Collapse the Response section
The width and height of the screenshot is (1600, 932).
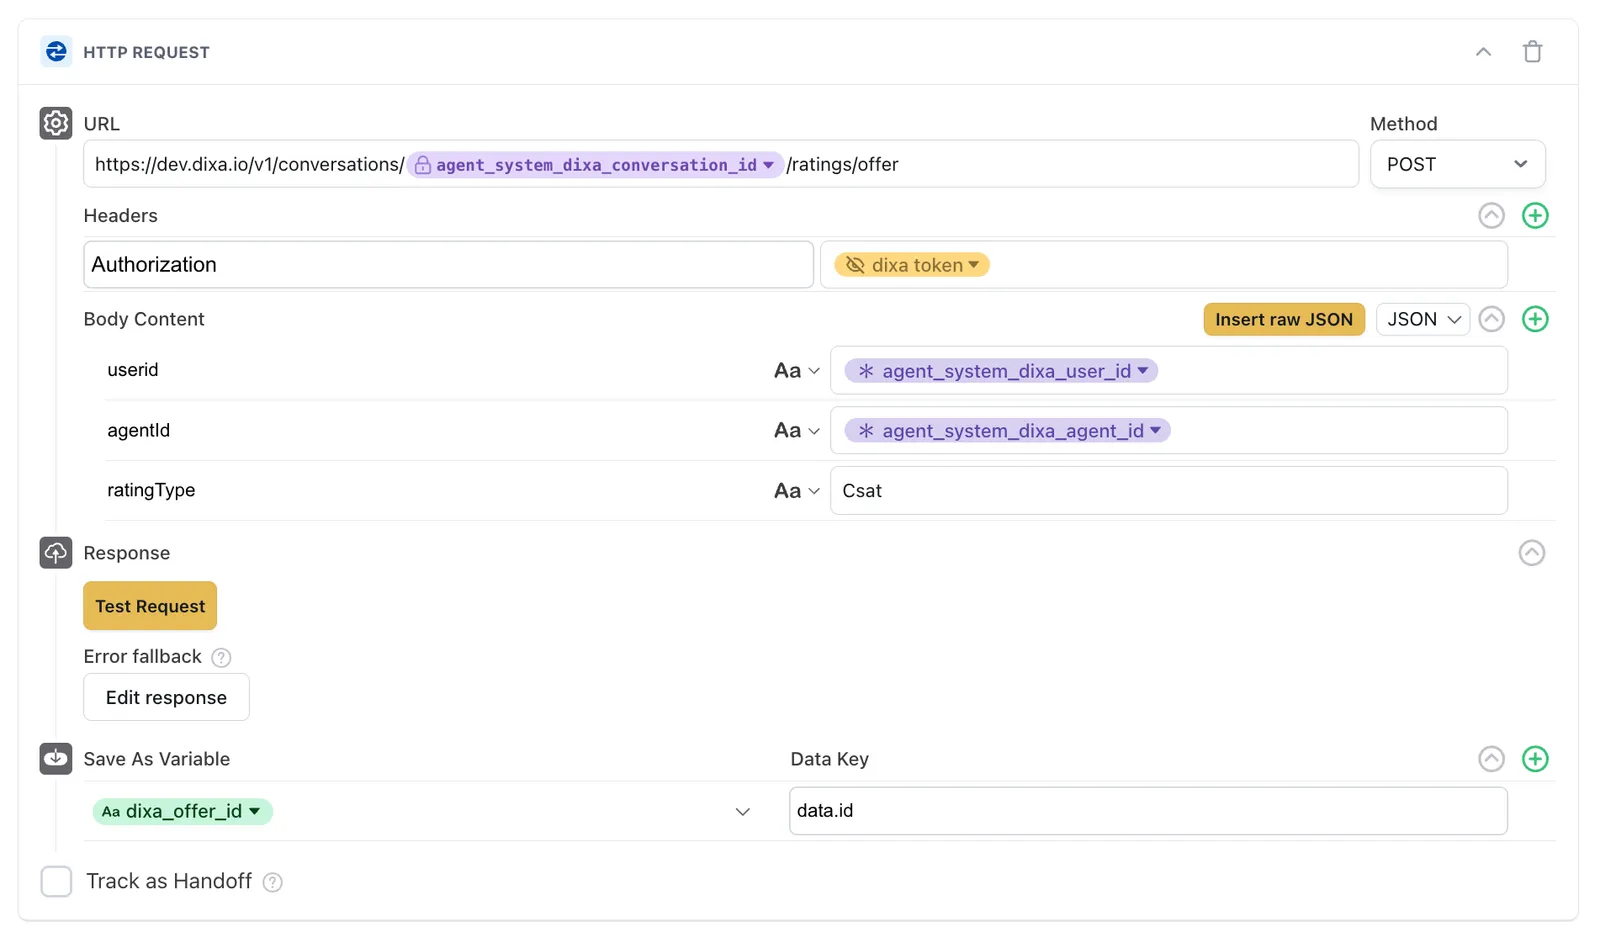point(1531,552)
